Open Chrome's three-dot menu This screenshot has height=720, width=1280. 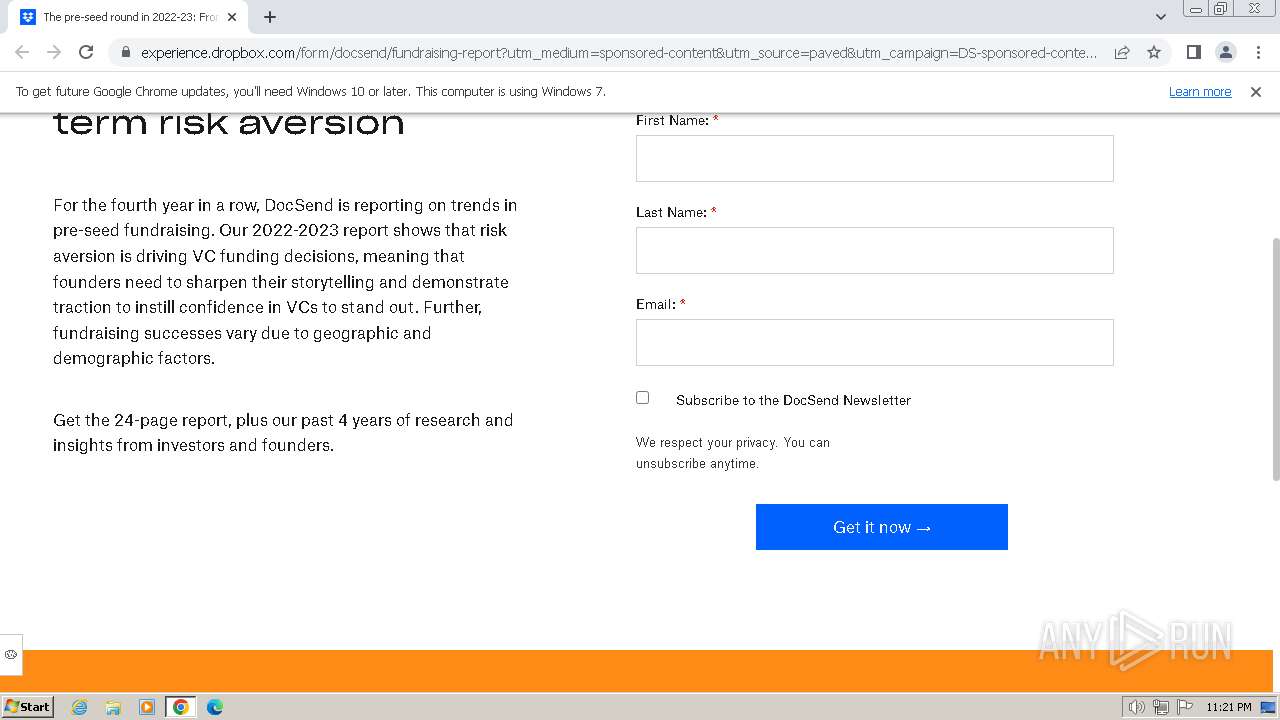pyautogui.click(x=1258, y=52)
